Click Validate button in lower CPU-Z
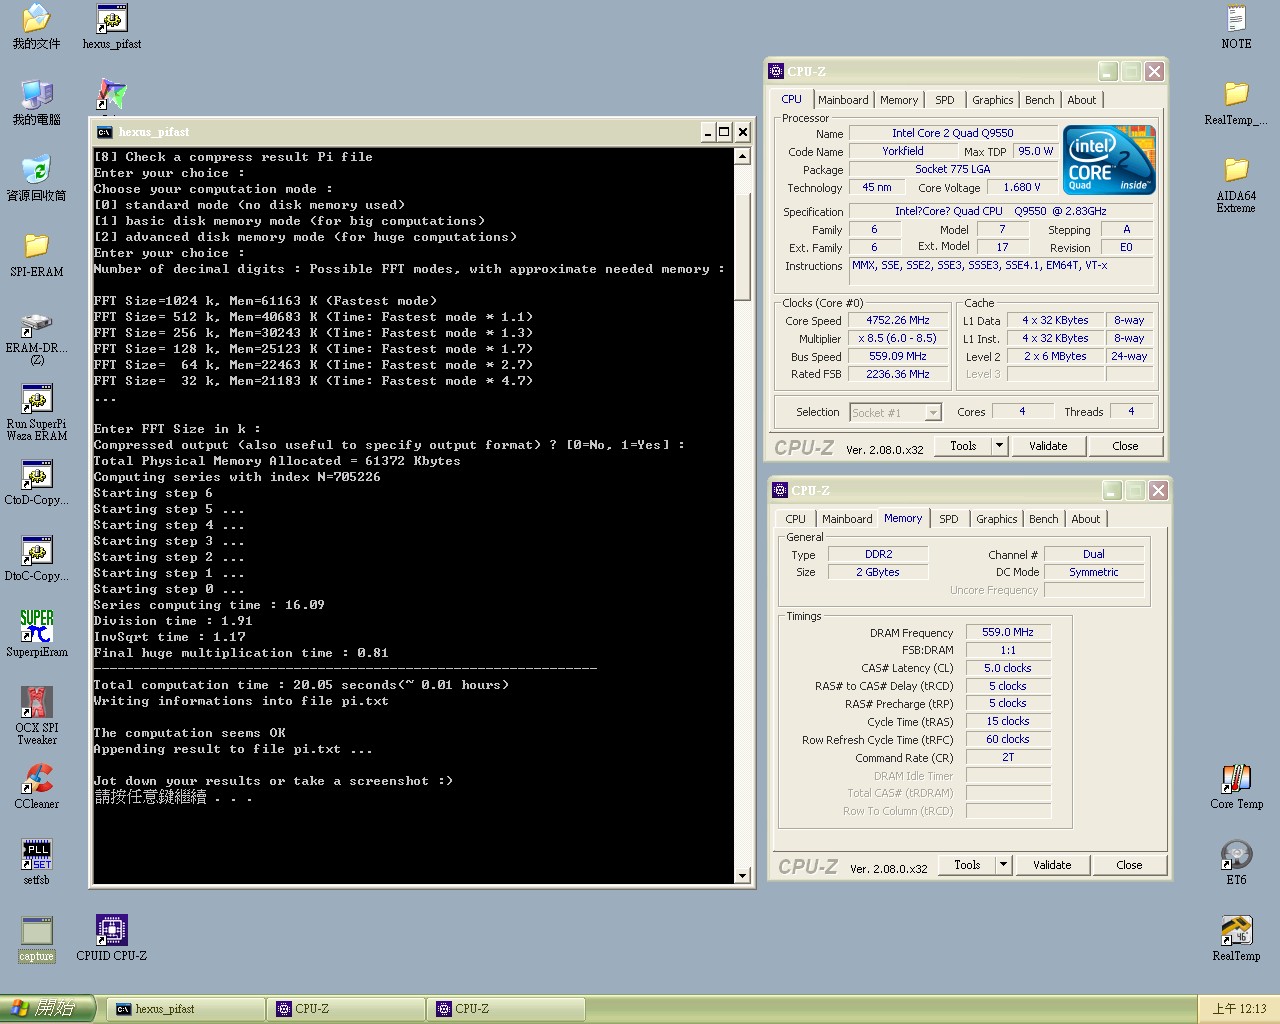The height and width of the screenshot is (1024, 1280). 1052,865
